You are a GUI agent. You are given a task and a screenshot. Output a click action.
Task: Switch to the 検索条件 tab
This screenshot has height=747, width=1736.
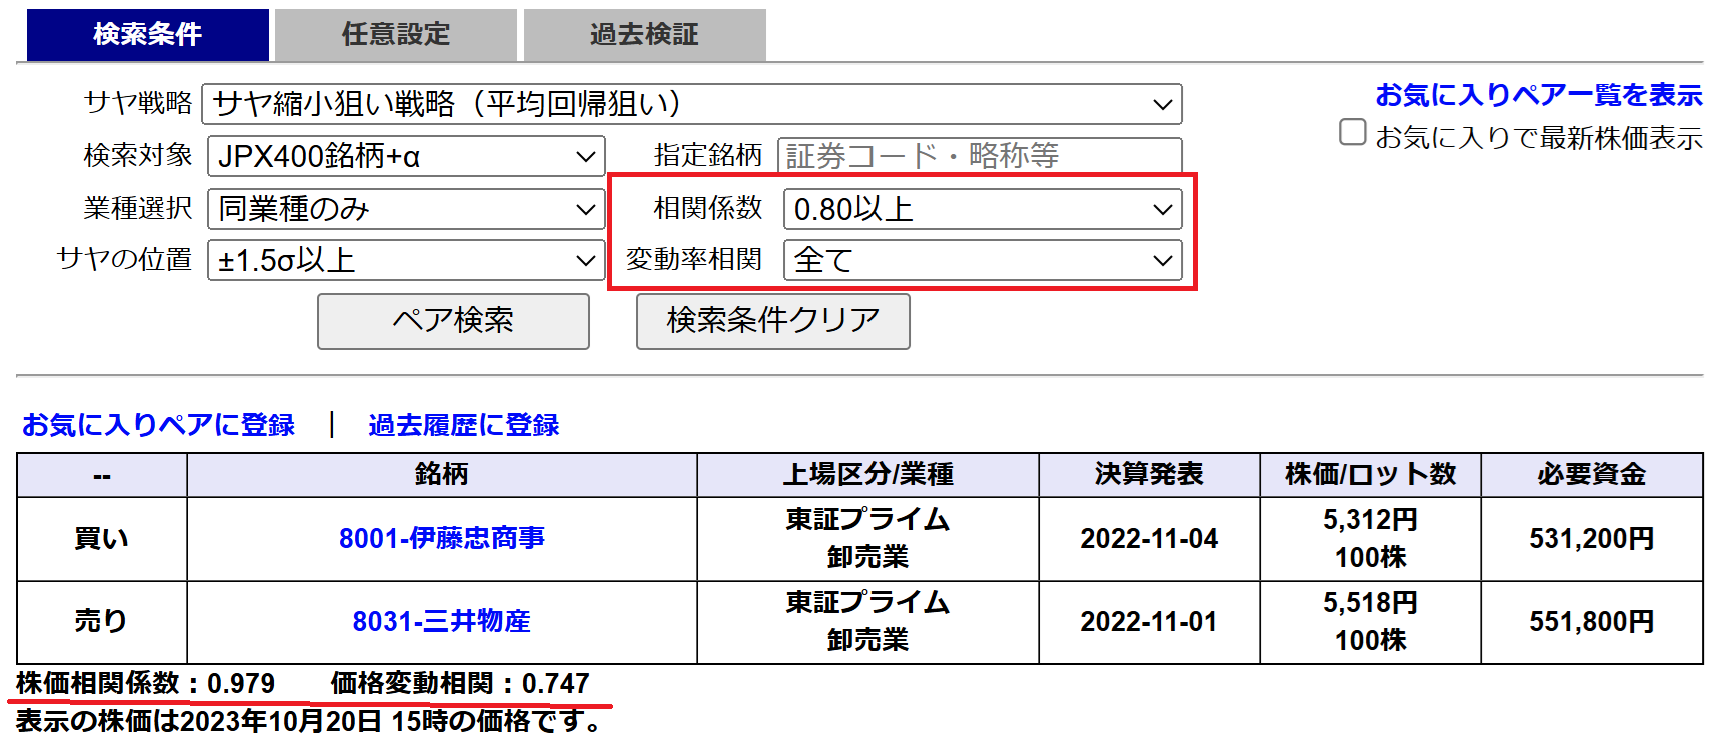(x=147, y=35)
